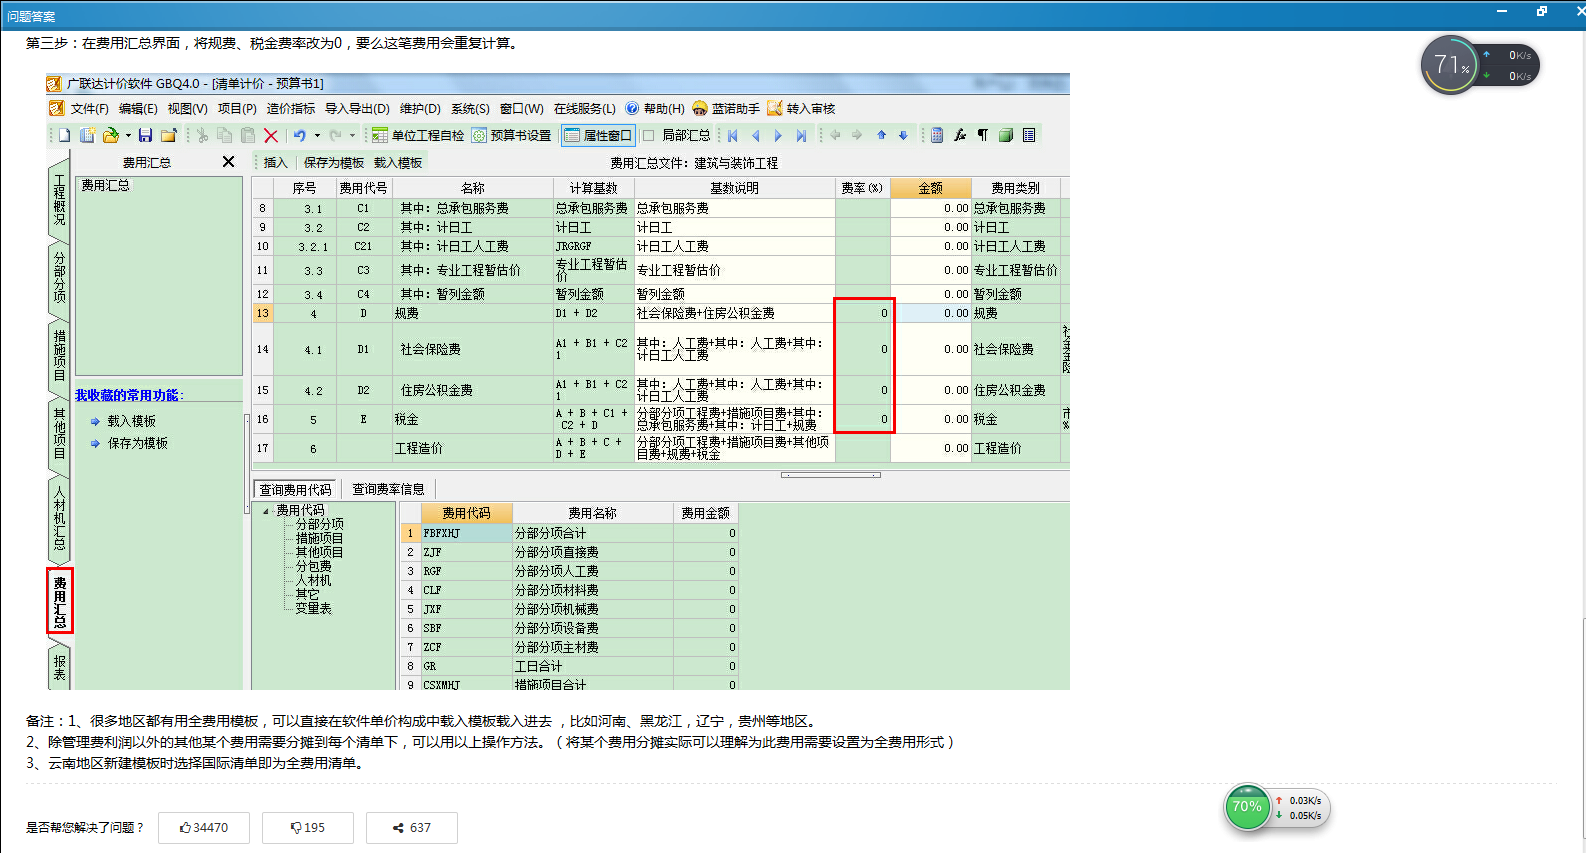Click the red X Delete toolbar icon

click(x=271, y=135)
